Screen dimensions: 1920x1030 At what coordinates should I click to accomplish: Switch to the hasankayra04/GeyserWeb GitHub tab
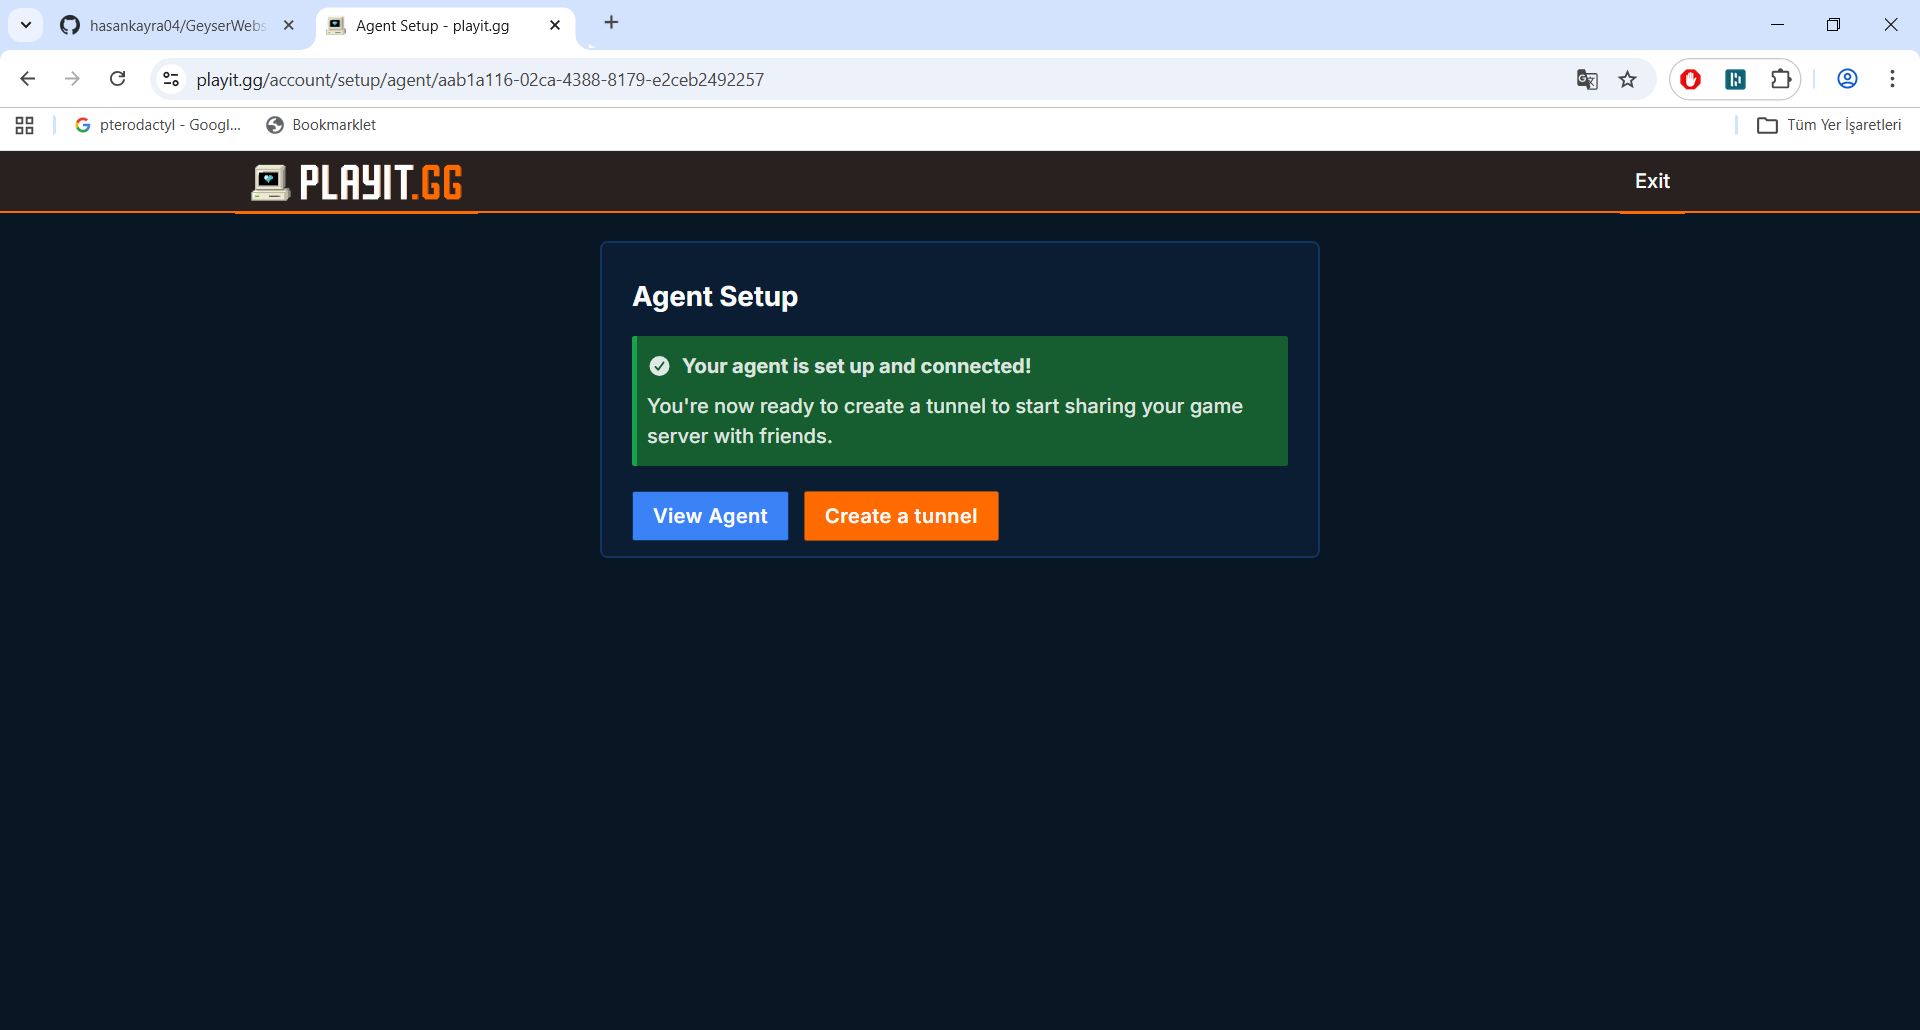178,26
